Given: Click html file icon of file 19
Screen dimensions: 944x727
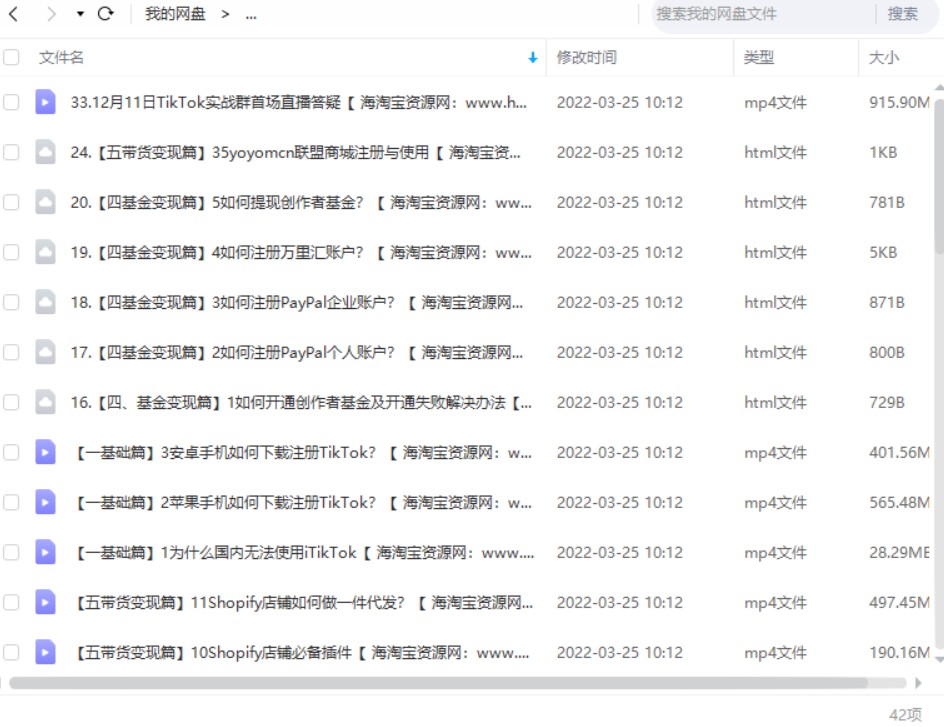Looking at the screenshot, I should pyautogui.click(x=45, y=252).
